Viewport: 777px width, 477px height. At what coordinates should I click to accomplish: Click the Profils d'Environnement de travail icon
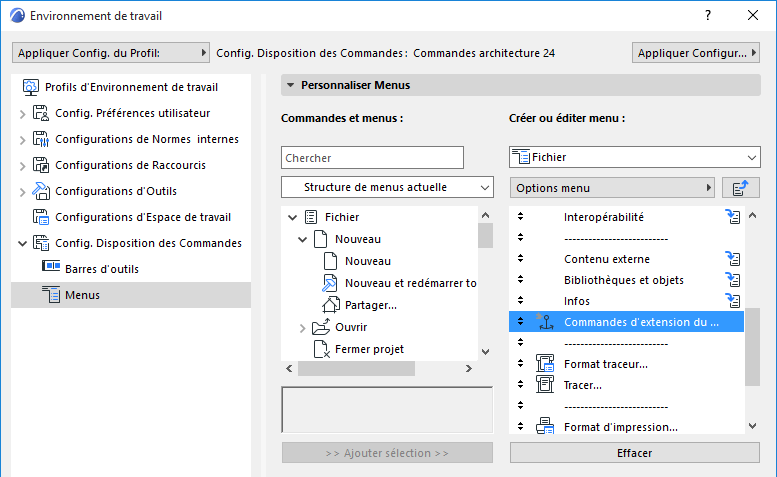tap(30, 87)
